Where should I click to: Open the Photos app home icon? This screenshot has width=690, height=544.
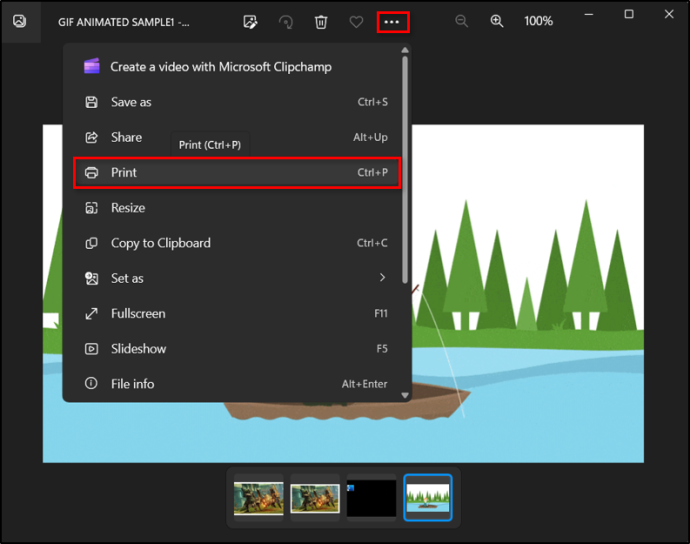point(20,21)
